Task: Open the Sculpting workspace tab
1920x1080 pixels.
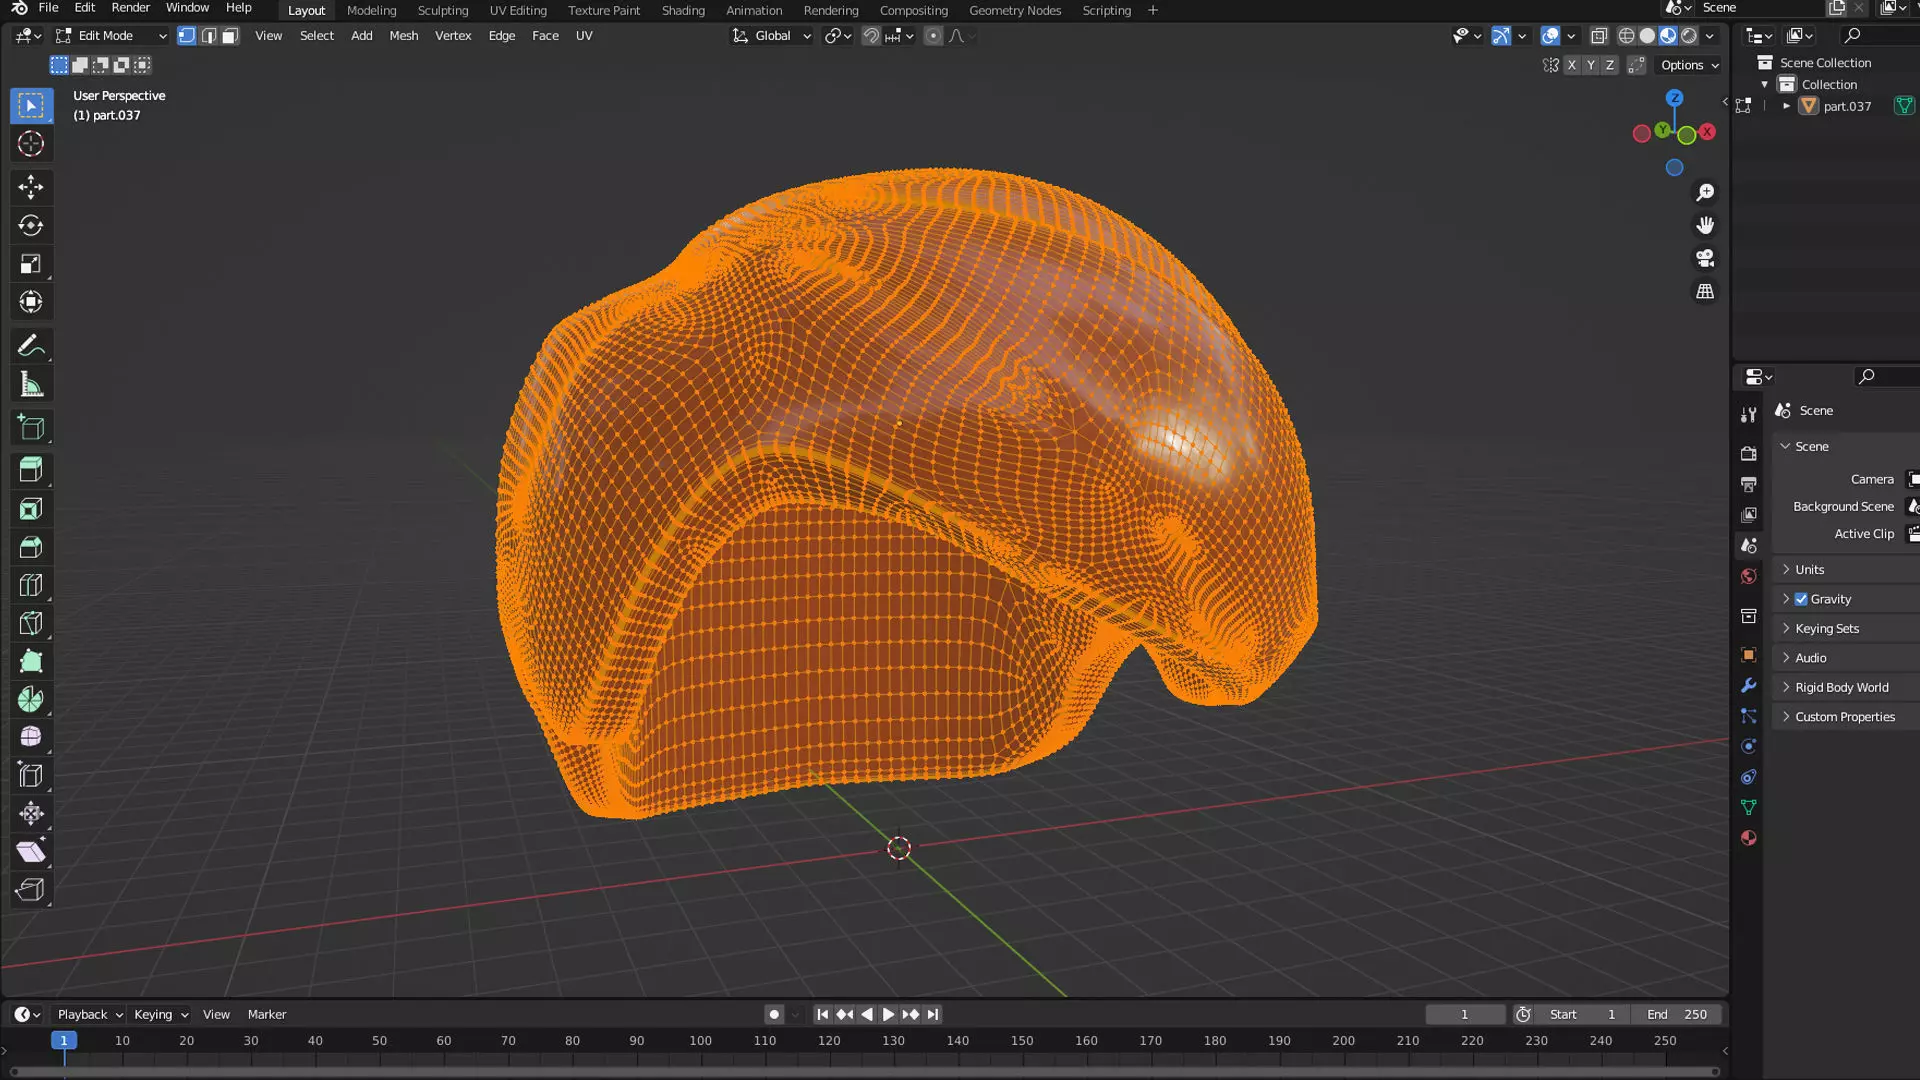Action: (x=442, y=10)
